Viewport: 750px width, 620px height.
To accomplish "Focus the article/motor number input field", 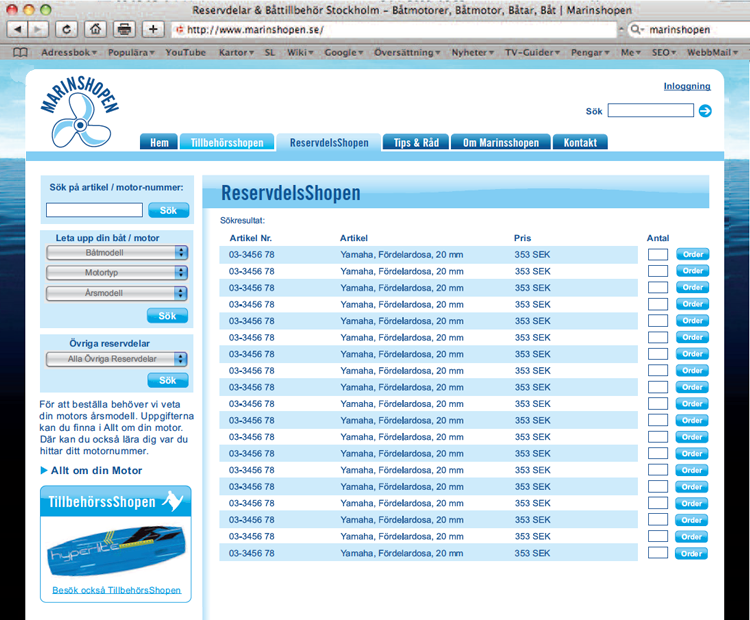I will click(94, 210).
